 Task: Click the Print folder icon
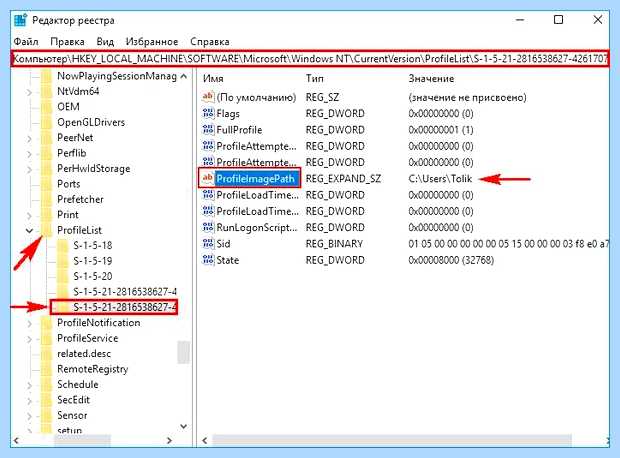click(47, 215)
